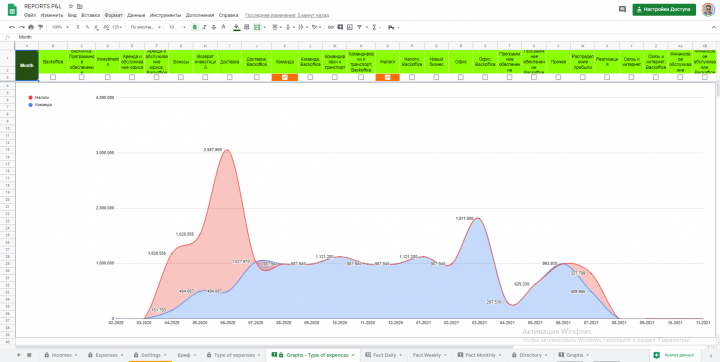Open the Справка menu
This screenshot has width=720, height=362.
point(228,15)
